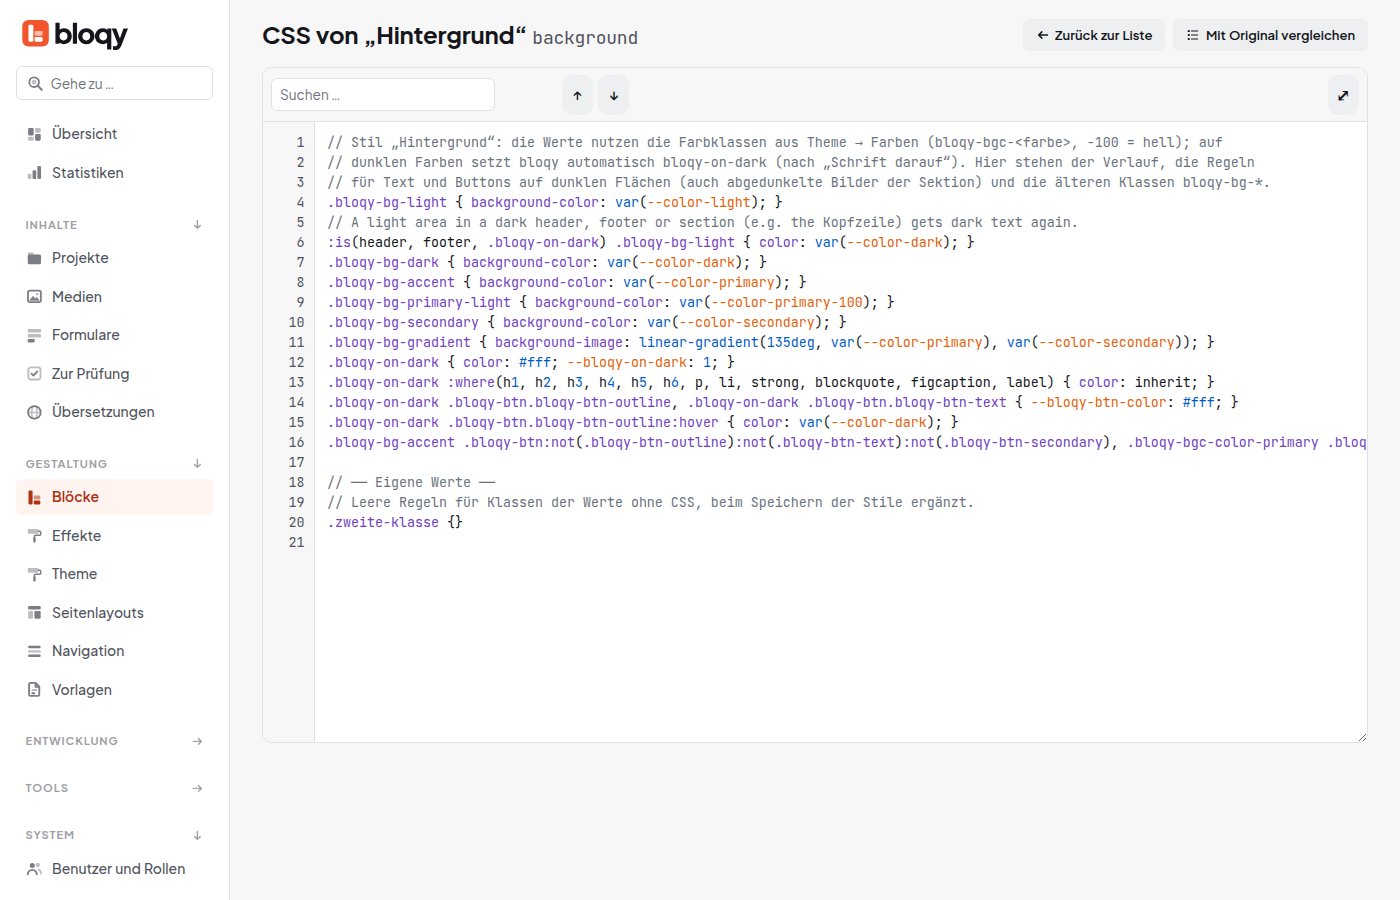
Task: Click the .zweite-klasse rule on line 20
Action: pyautogui.click(x=395, y=522)
